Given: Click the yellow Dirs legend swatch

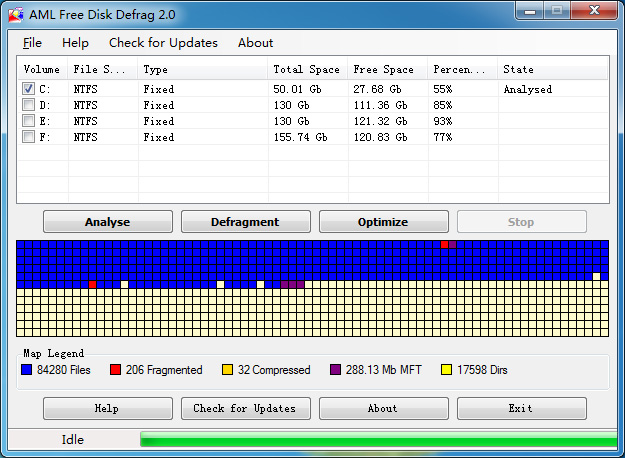Looking at the screenshot, I should click(x=446, y=370).
